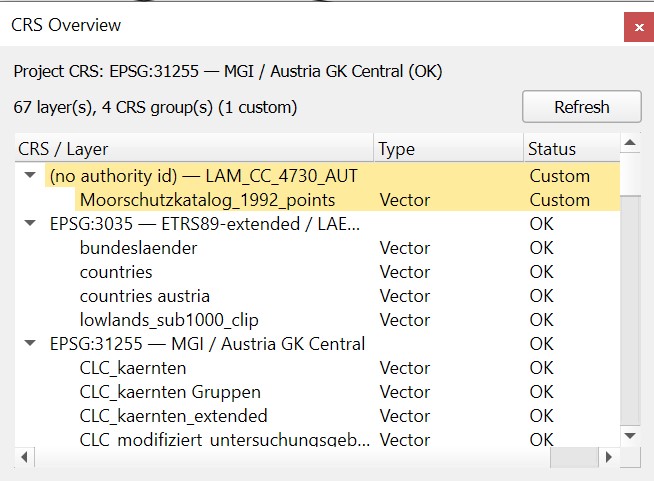Select the CLC_kaernten layer row
Image resolution: width=654 pixels, height=481 pixels.
(317, 368)
